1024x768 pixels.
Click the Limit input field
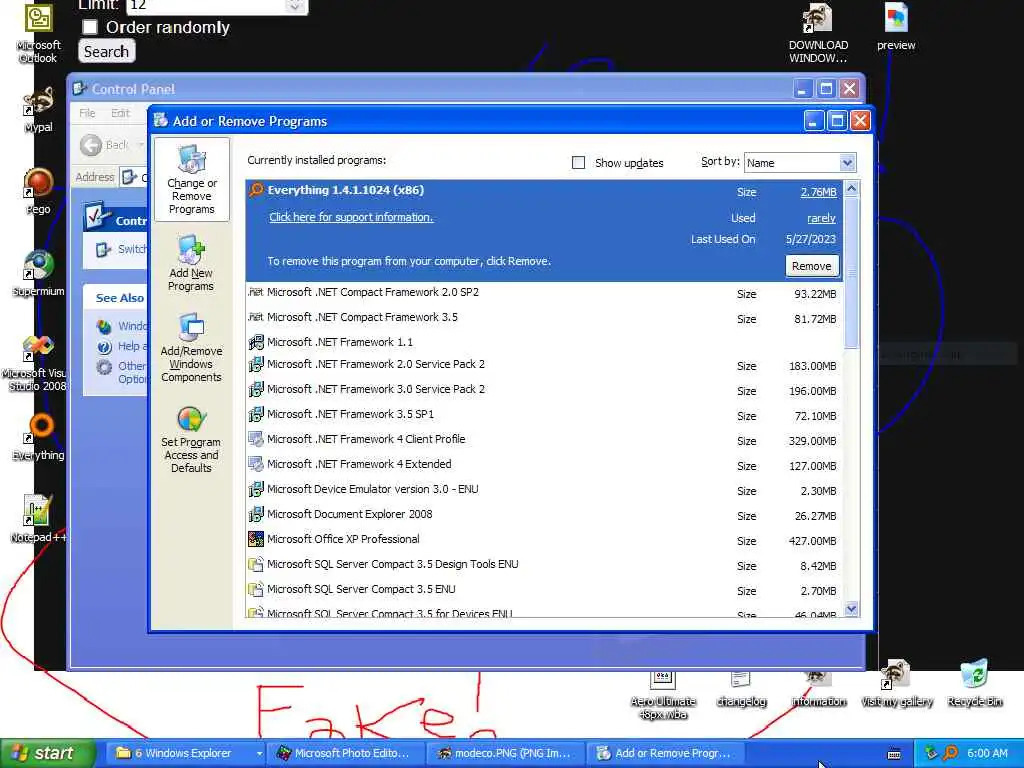206,6
